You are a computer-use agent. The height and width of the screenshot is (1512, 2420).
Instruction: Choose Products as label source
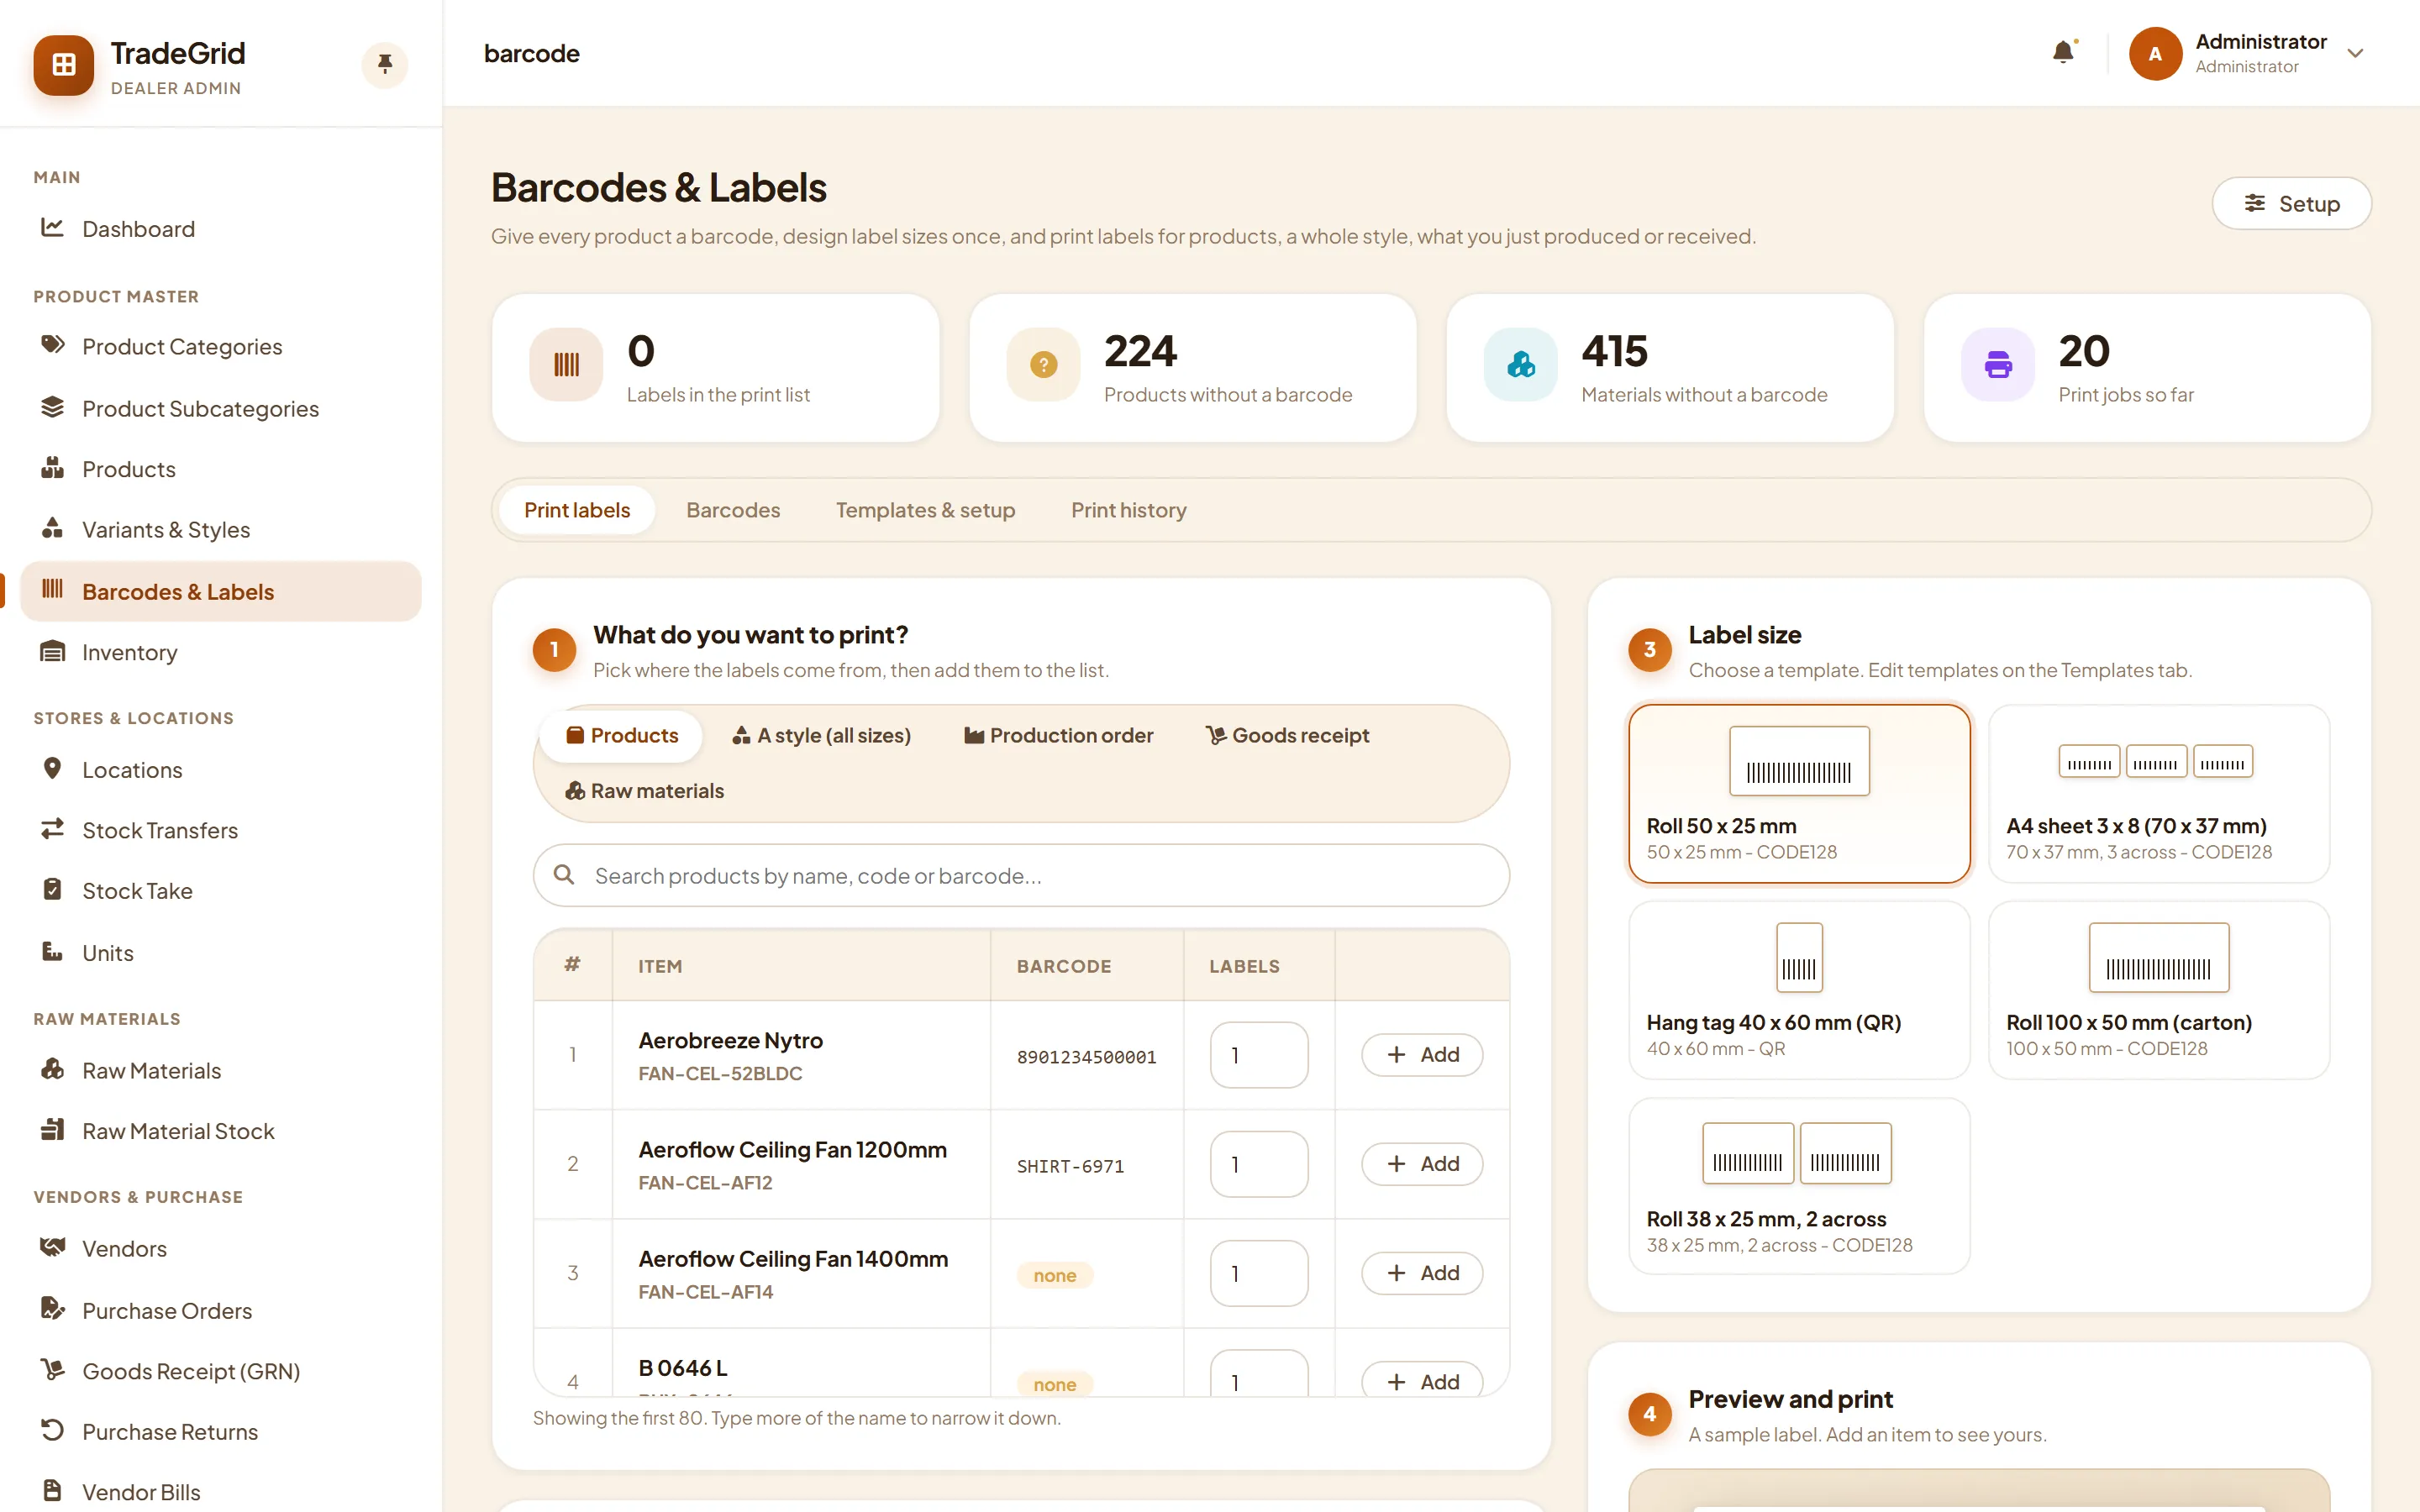tap(622, 736)
